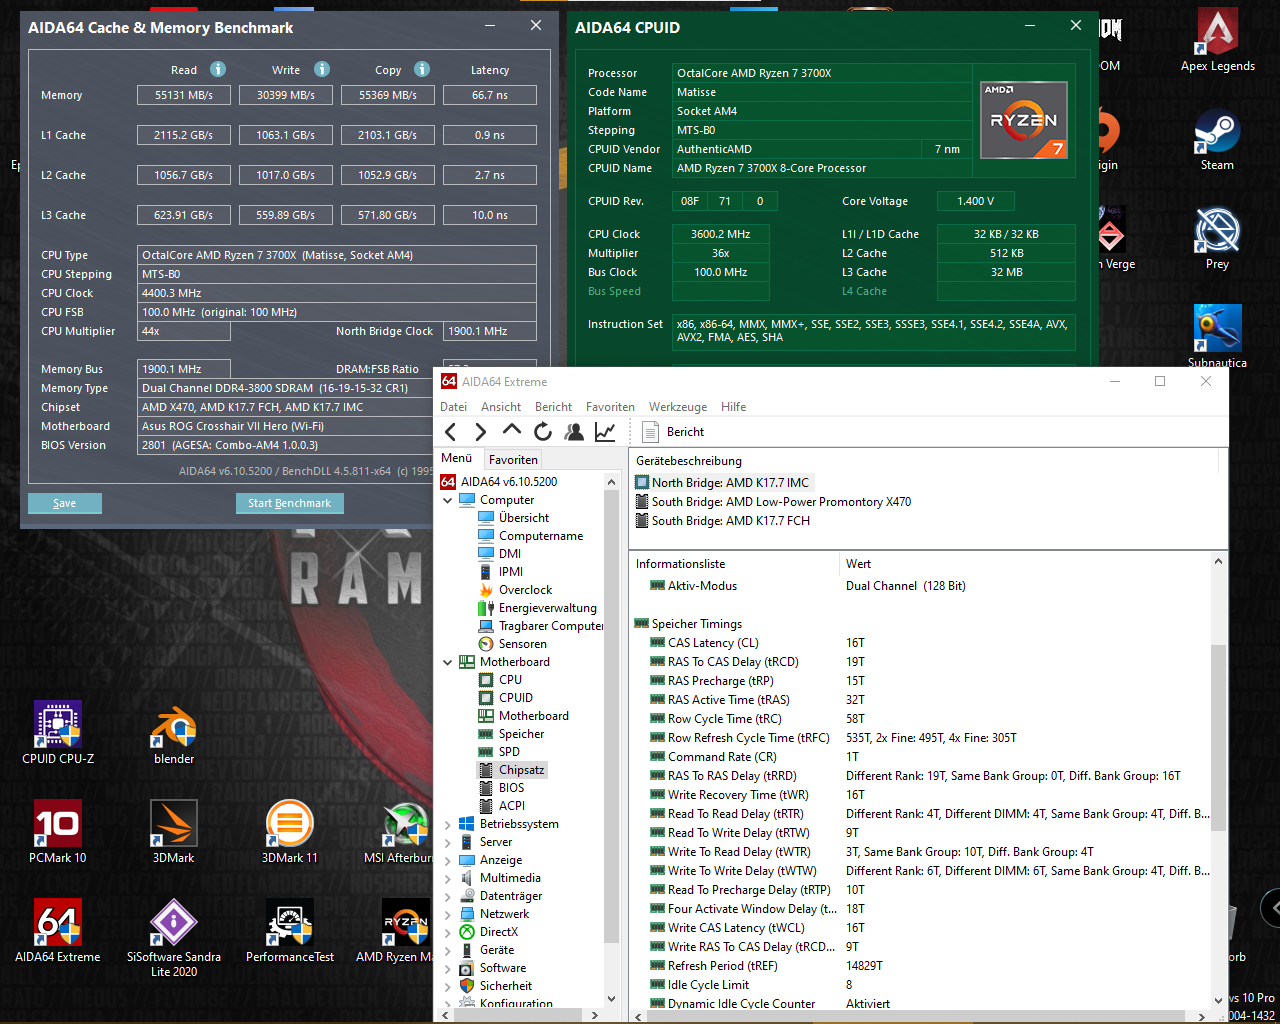Viewport: 1280px width, 1024px height.
Task: Click the forward arrow in AIDA64 Extreme toolbar
Action: pos(480,431)
